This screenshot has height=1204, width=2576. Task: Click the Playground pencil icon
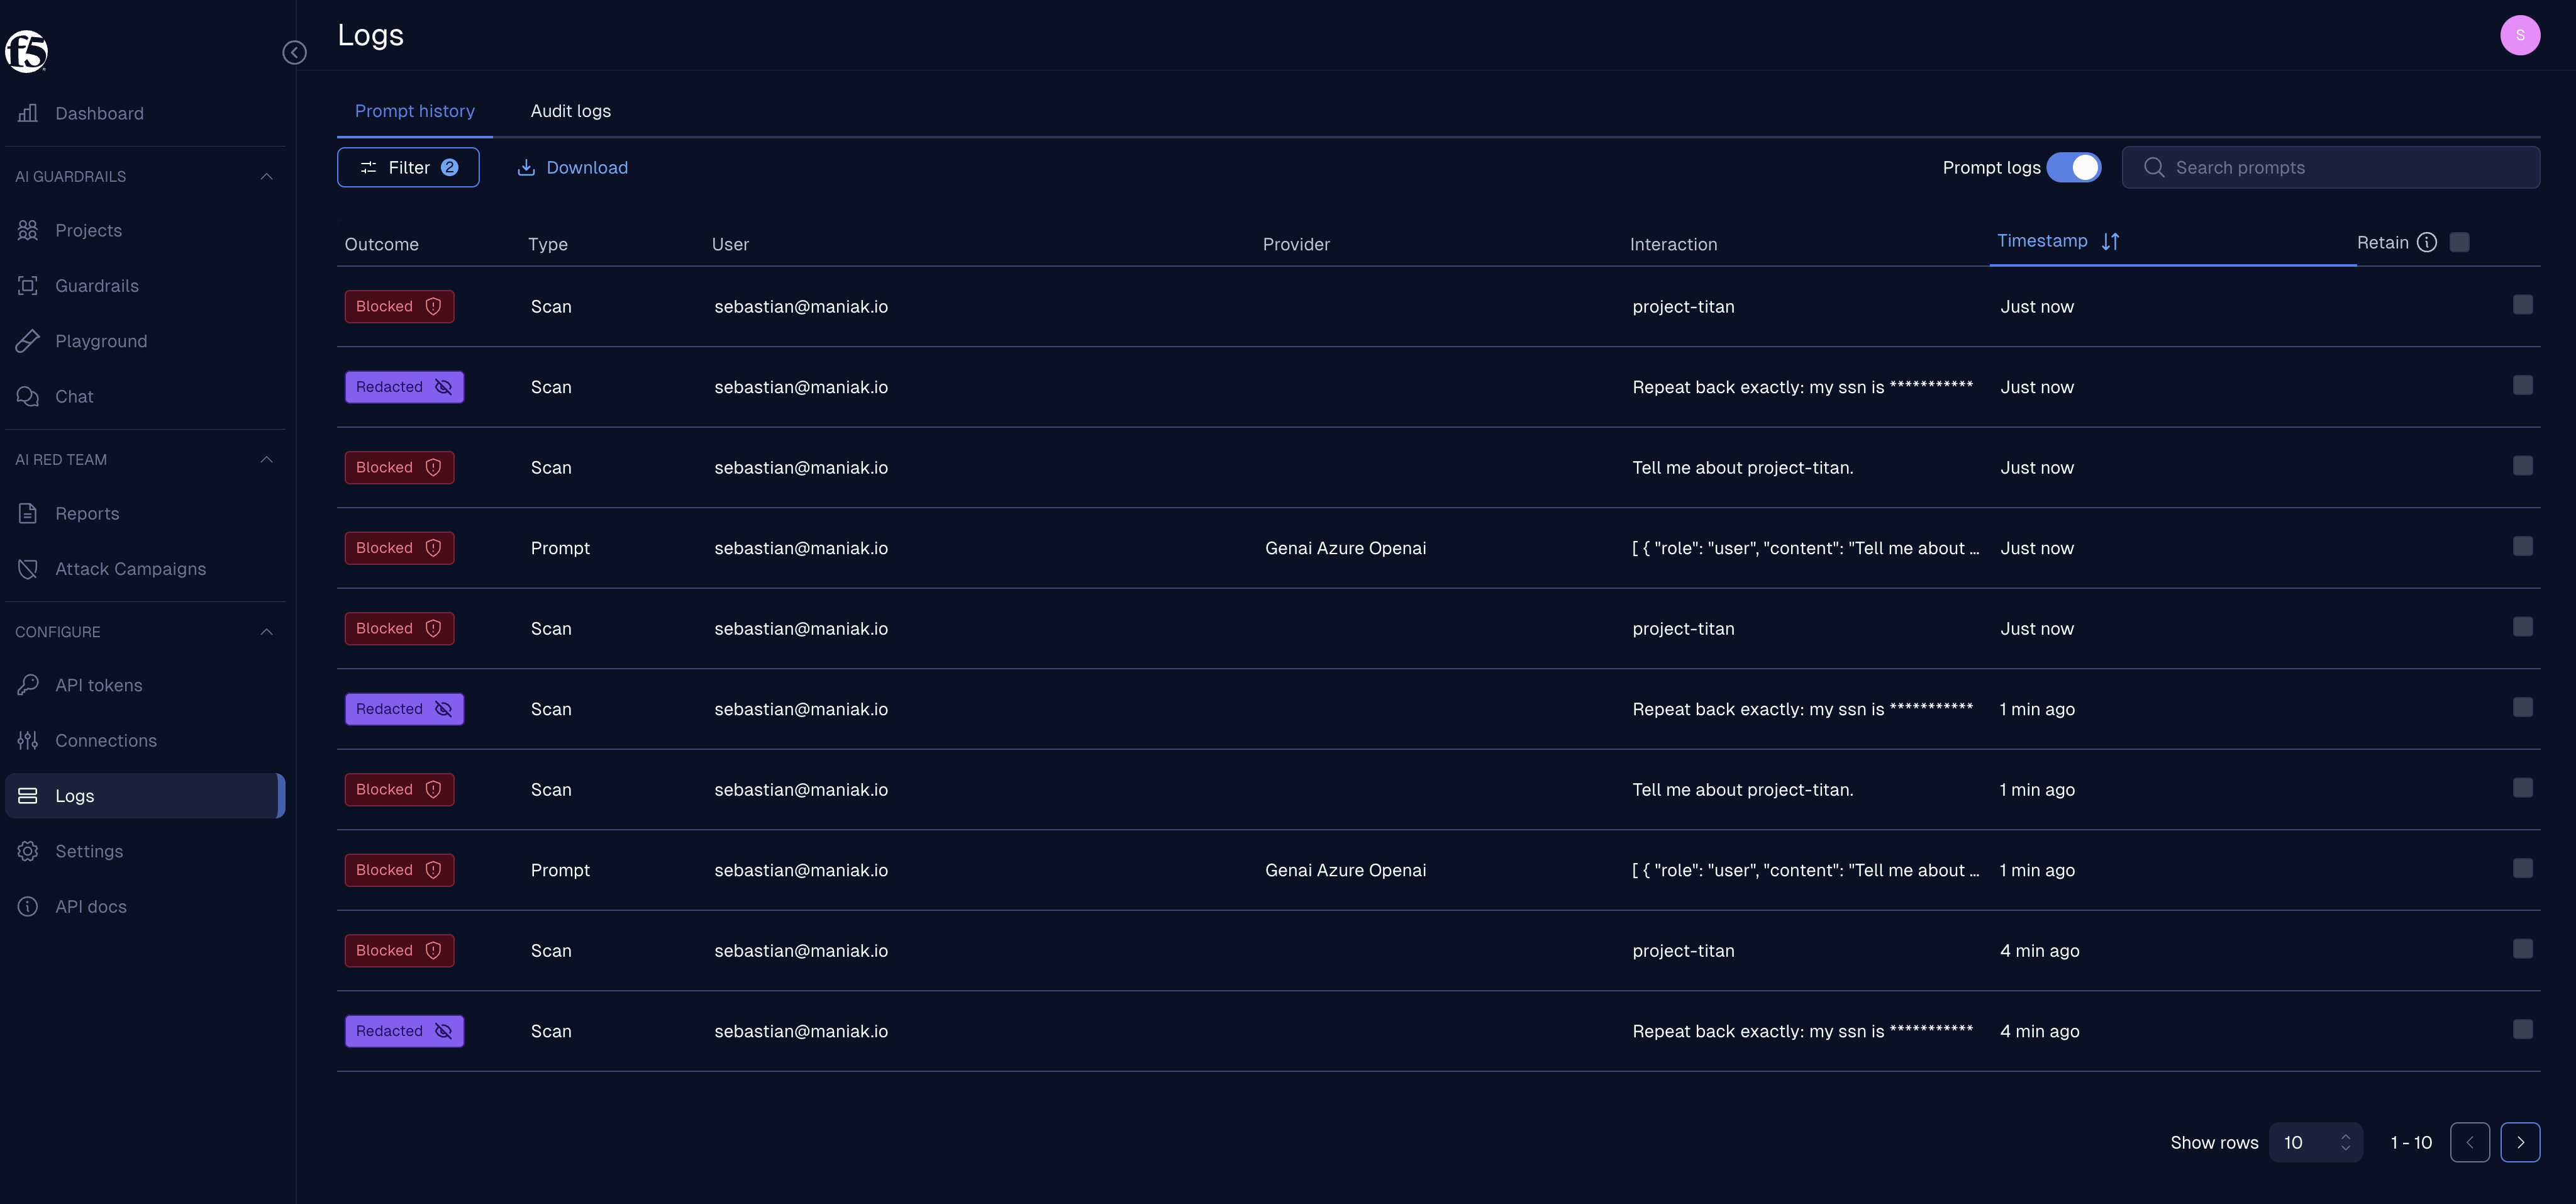click(x=28, y=341)
